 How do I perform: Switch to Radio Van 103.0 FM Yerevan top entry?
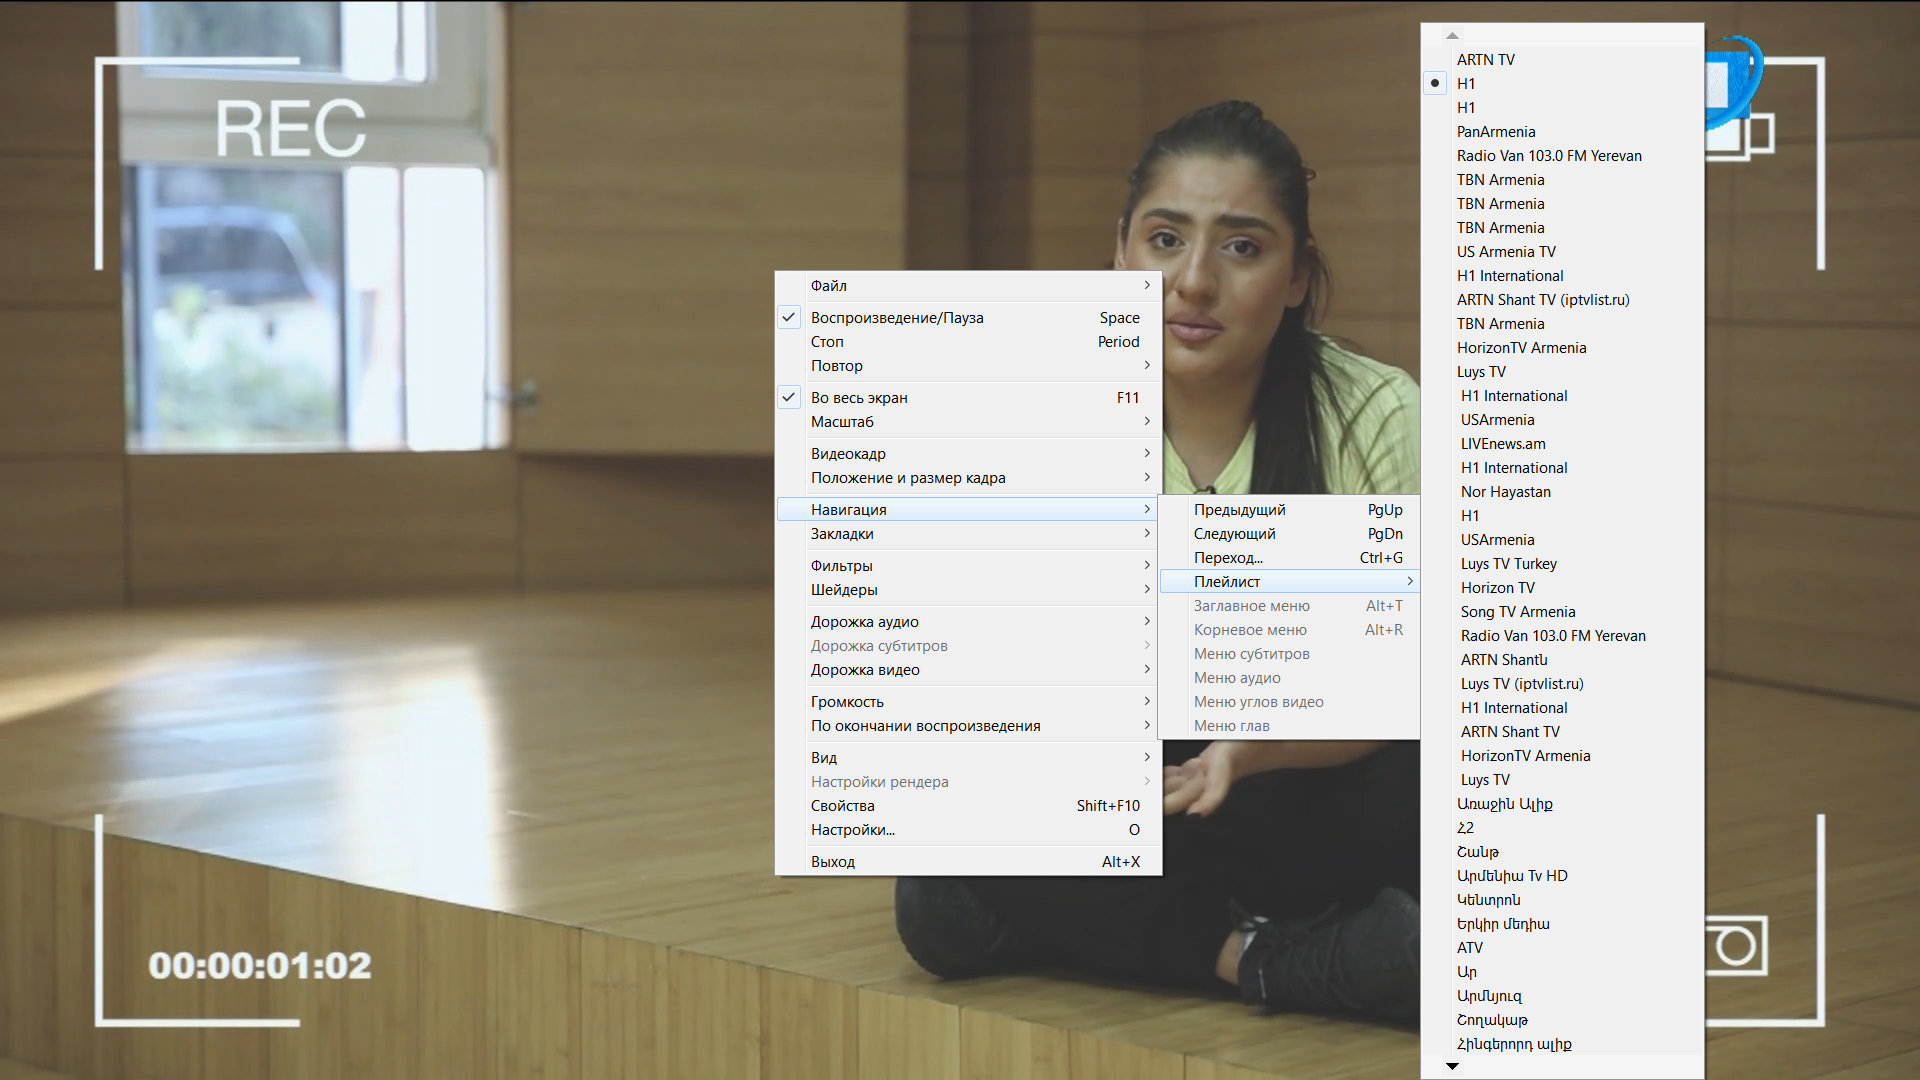[x=1548, y=156]
